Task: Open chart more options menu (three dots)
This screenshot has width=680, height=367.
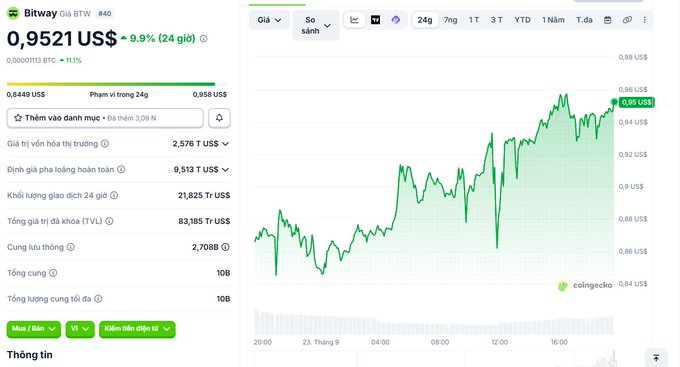Action: coord(644,20)
